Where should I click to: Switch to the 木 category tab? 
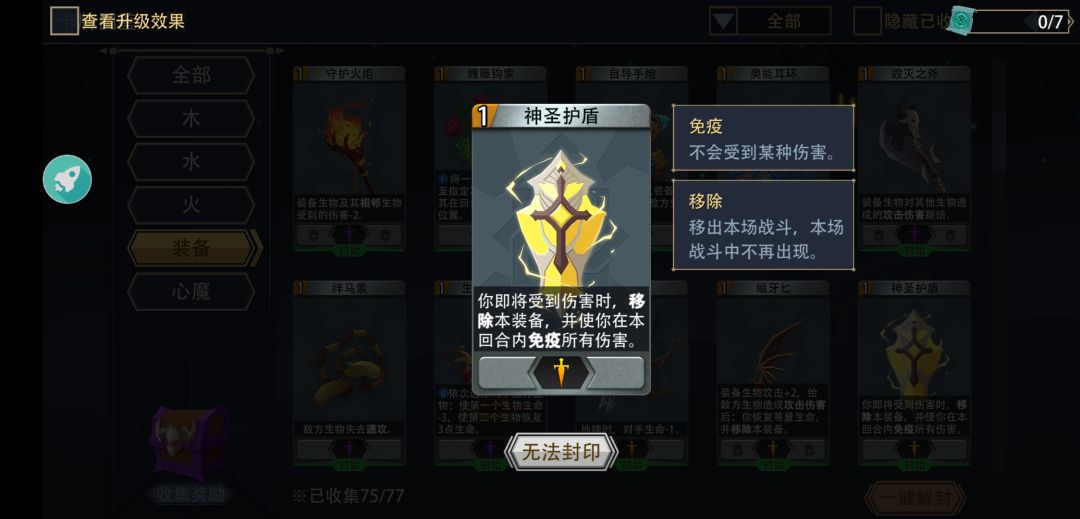[191, 118]
